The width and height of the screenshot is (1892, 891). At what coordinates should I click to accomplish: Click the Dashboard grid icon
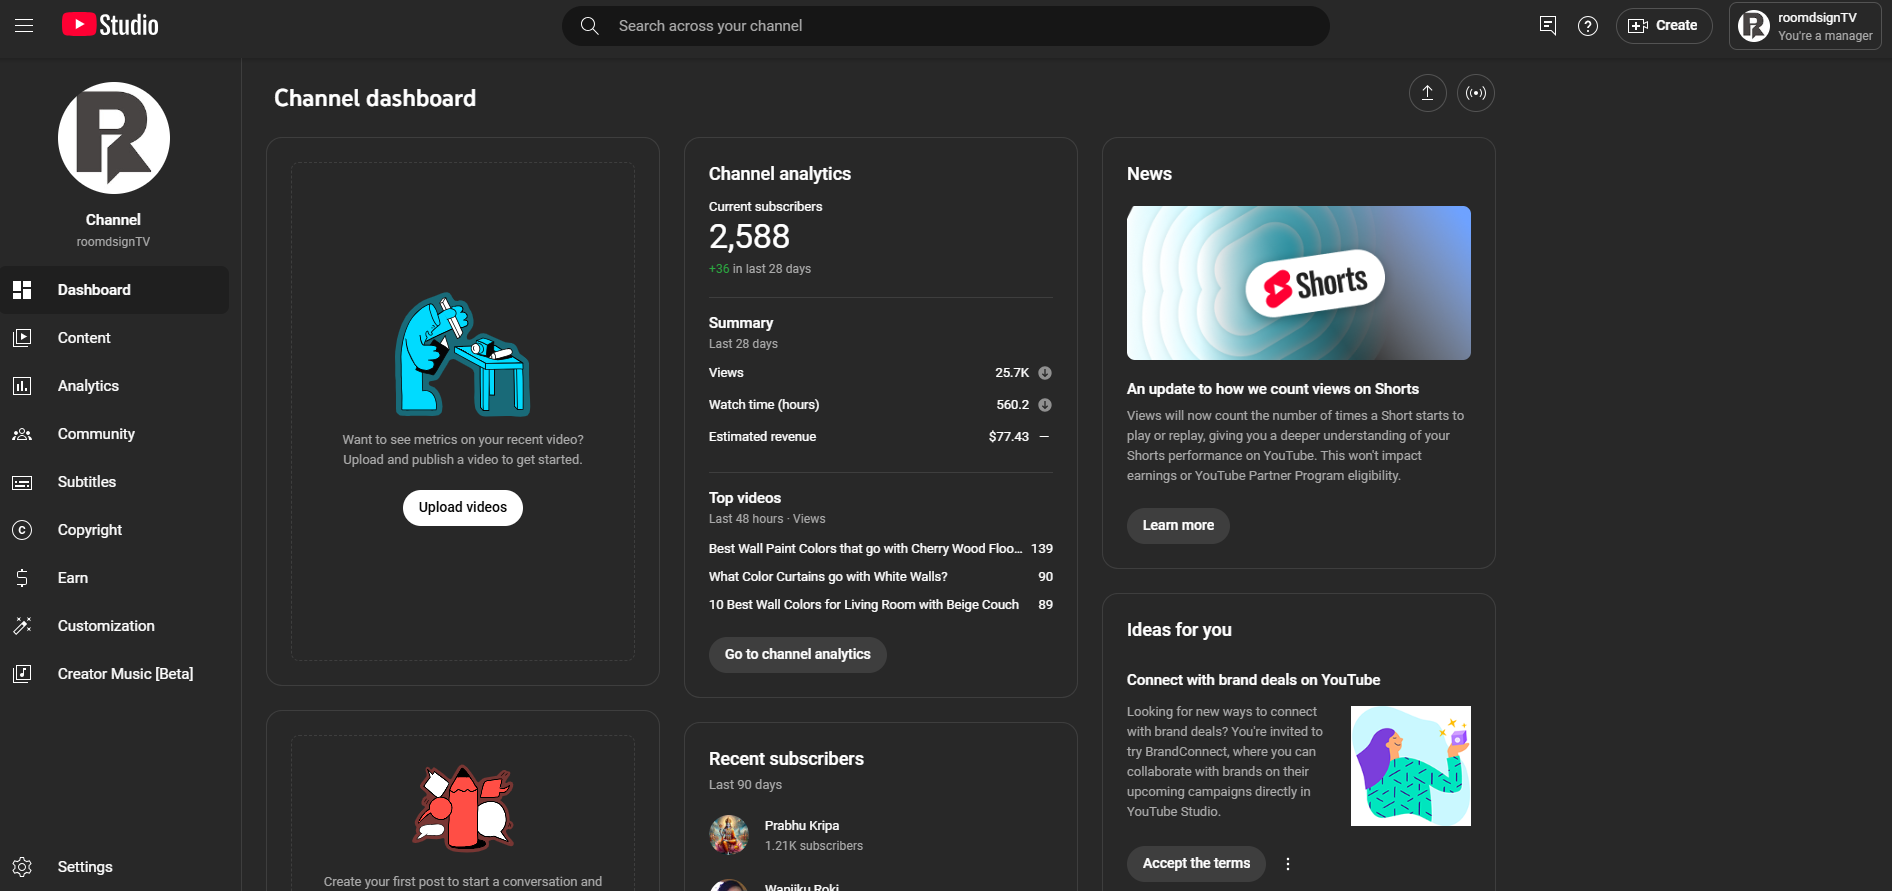point(22,290)
